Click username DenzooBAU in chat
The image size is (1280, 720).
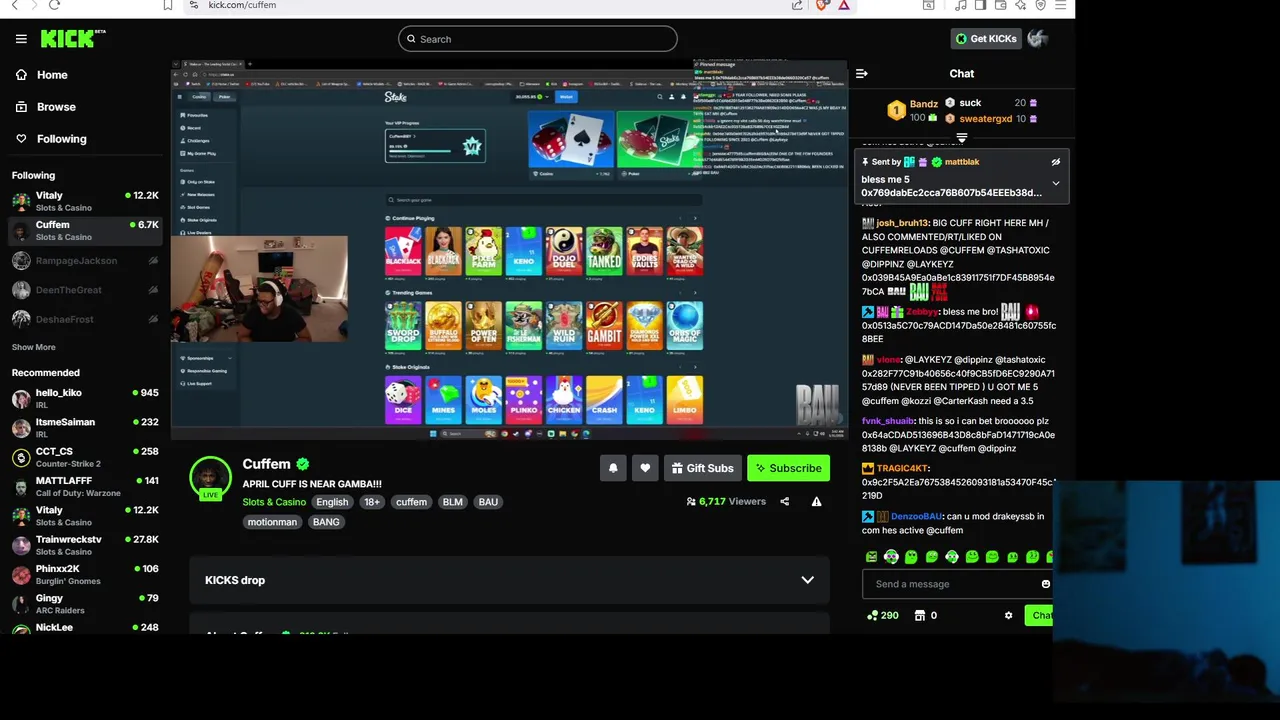coord(917,517)
